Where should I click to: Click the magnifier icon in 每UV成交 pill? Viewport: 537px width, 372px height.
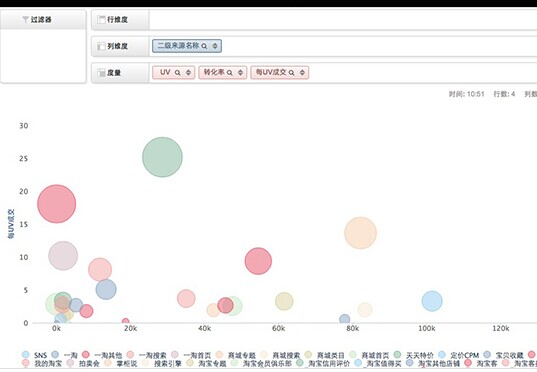pos(291,73)
